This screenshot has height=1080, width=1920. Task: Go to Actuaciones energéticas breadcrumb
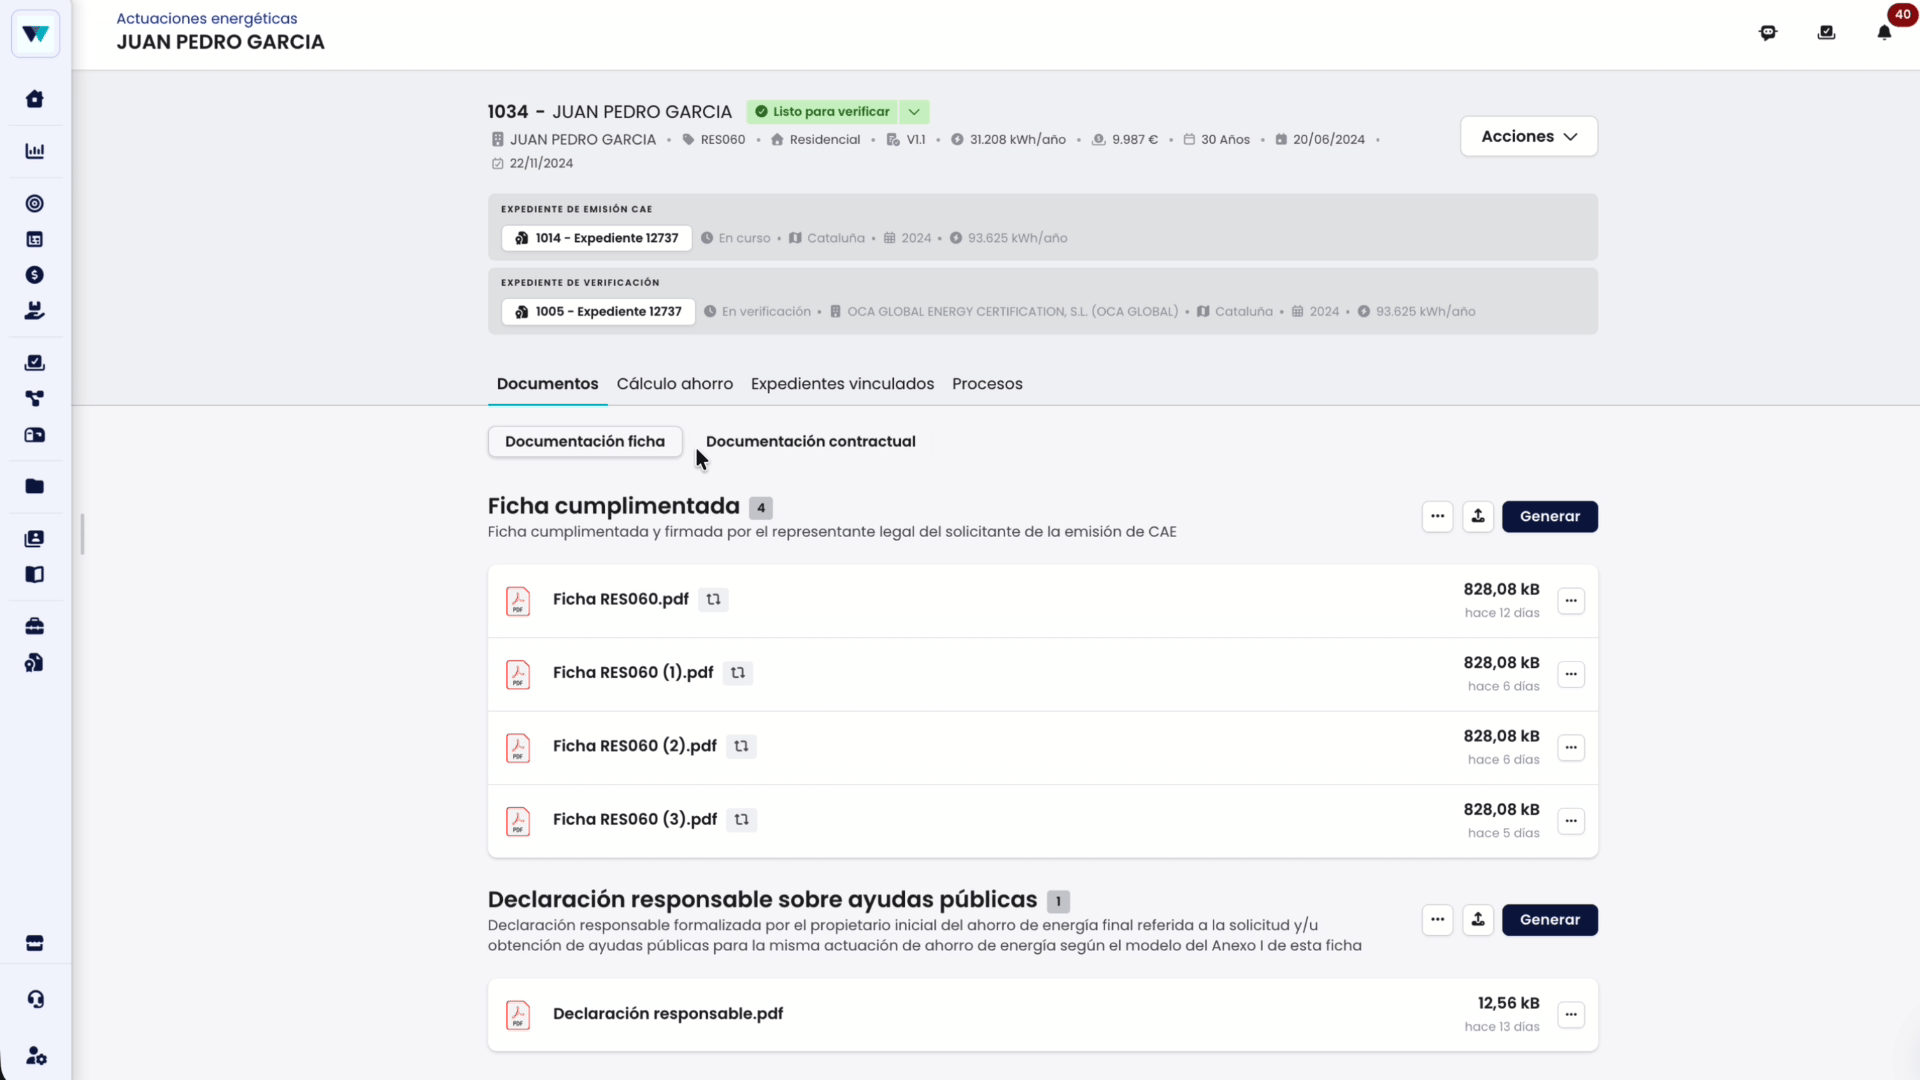tap(207, 18)
